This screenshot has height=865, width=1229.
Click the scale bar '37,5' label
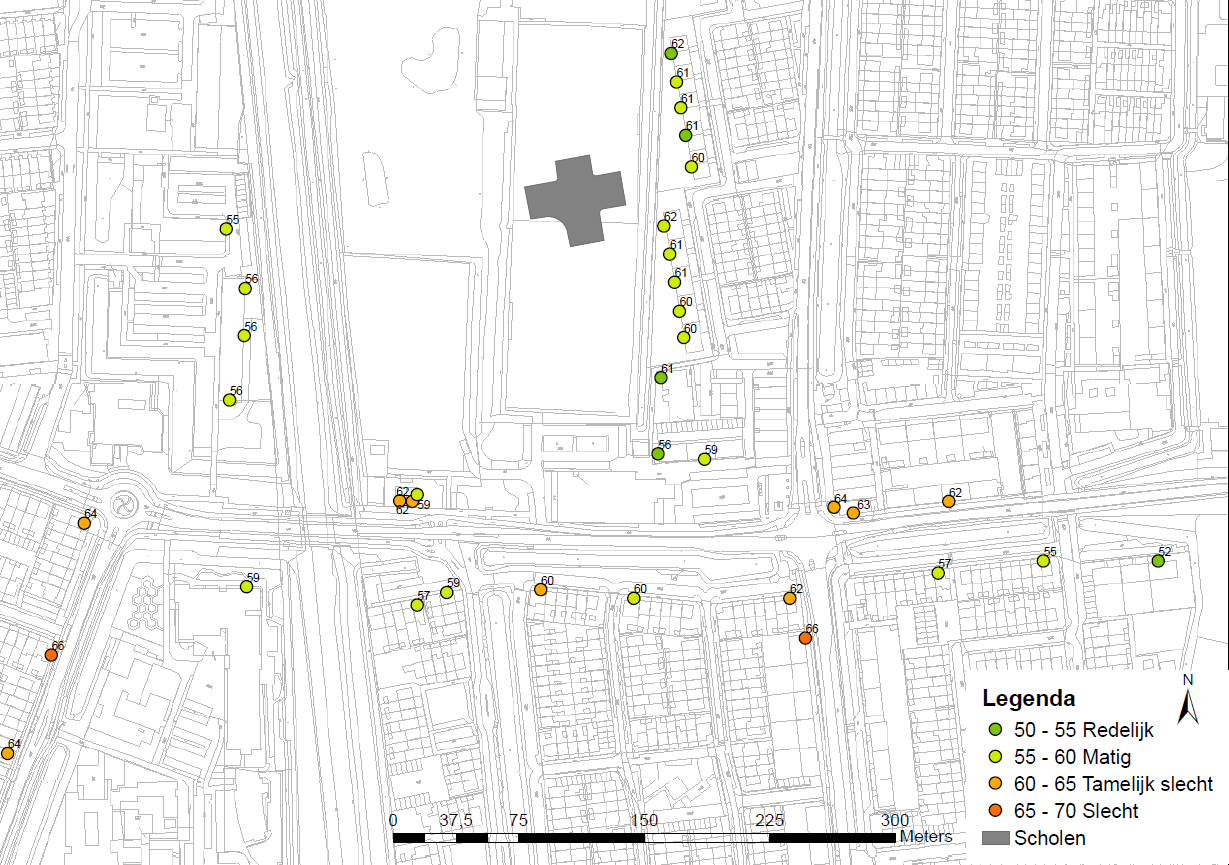456,820
